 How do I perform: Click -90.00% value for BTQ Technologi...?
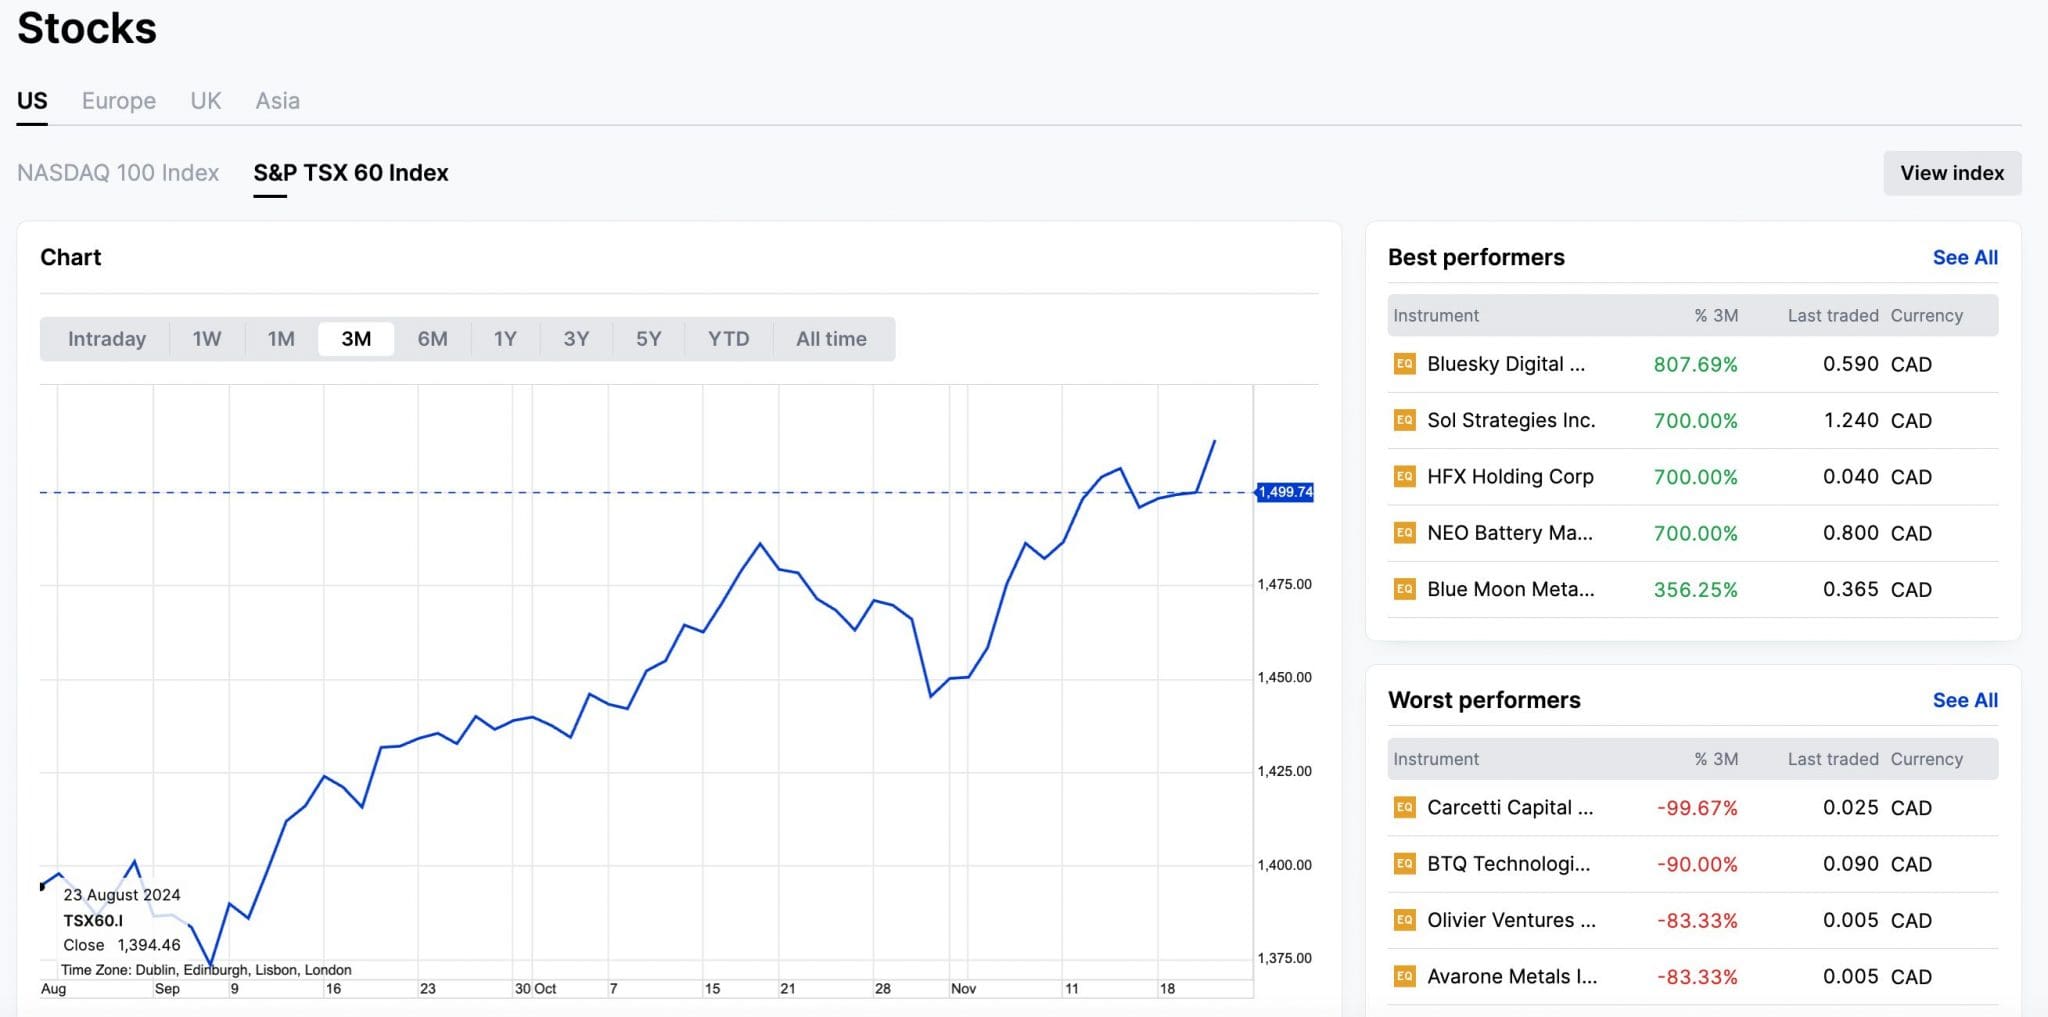click(1697, 864)
